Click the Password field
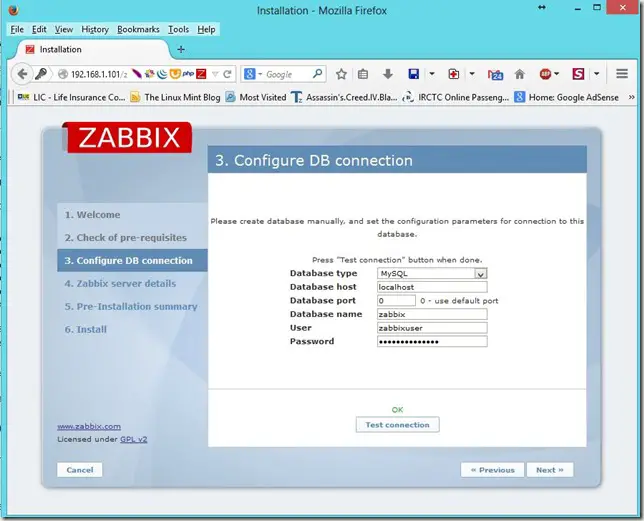 (x=432, y=341)
